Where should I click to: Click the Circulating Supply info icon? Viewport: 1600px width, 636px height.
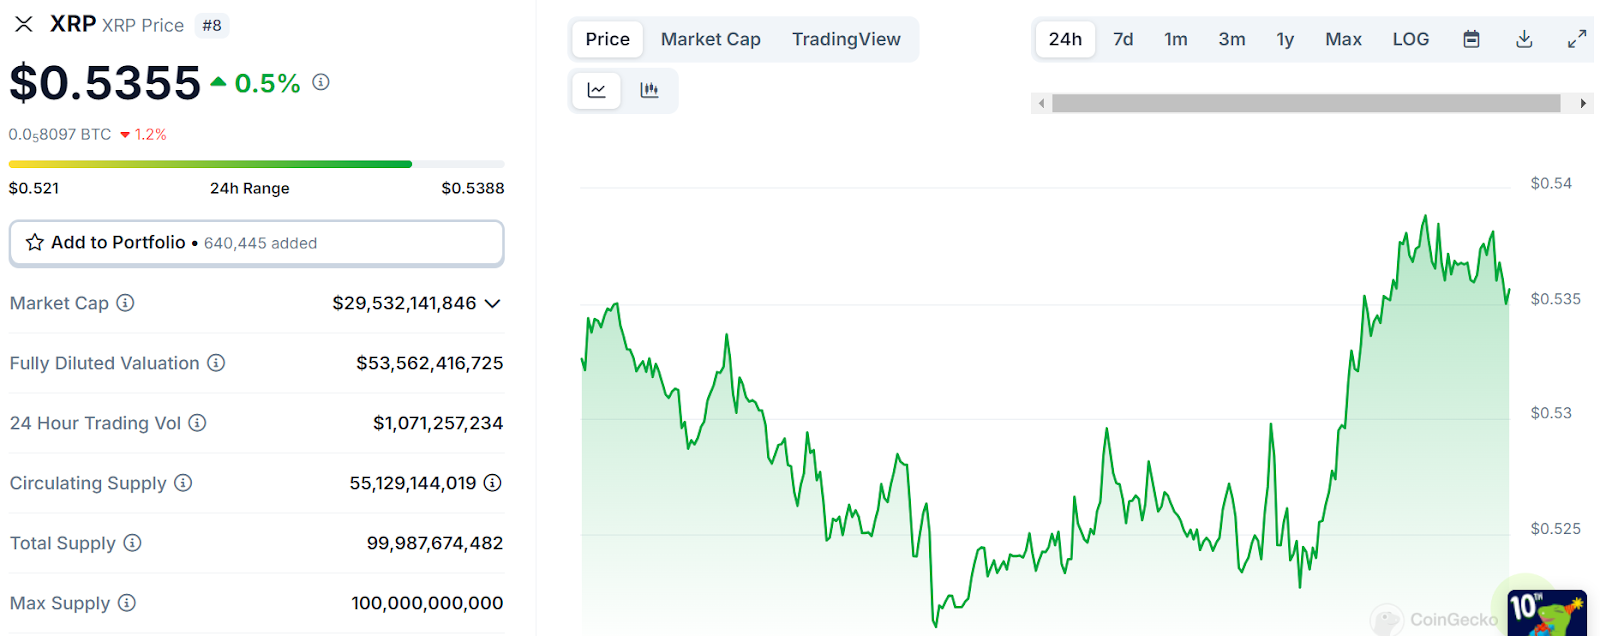coord(183,483)
